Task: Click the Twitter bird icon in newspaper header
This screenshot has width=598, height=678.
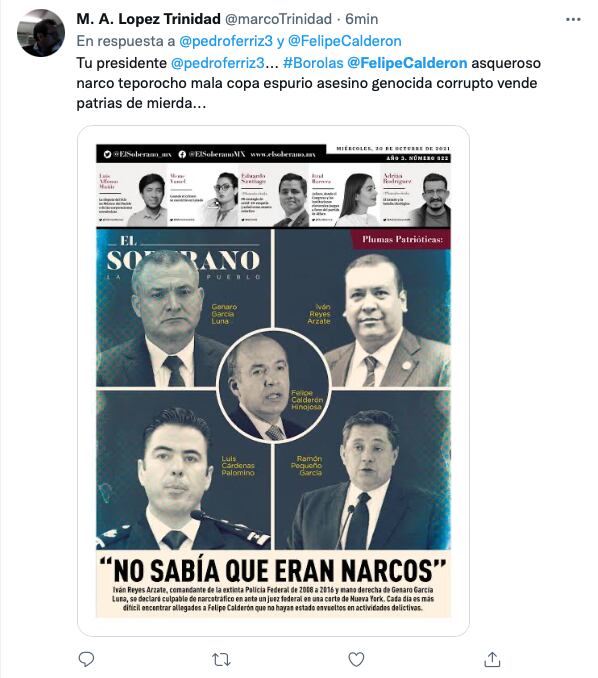Action: coord(107,154)
